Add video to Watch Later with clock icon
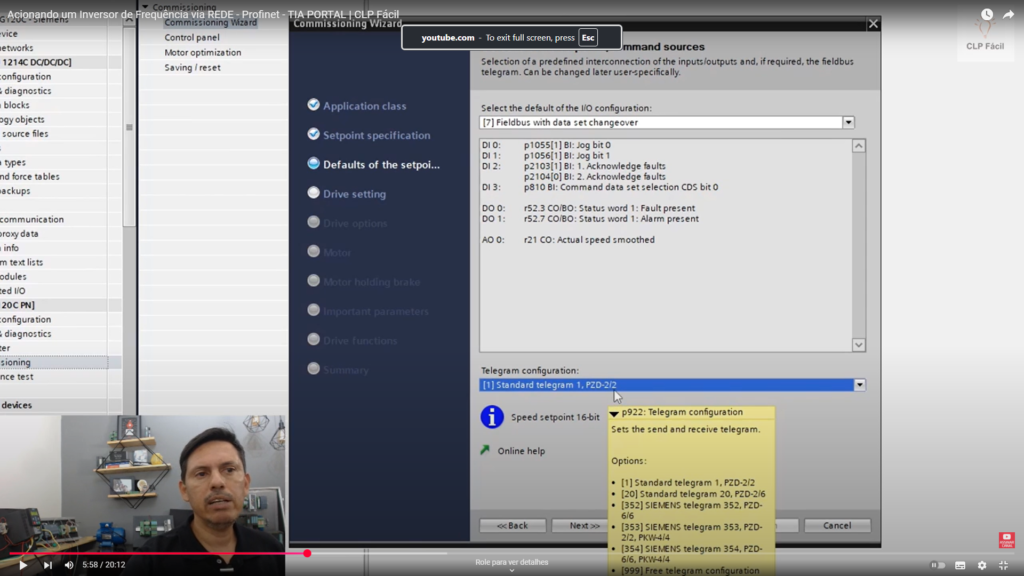The image size is (1024, 576). [x=987, y=14]
